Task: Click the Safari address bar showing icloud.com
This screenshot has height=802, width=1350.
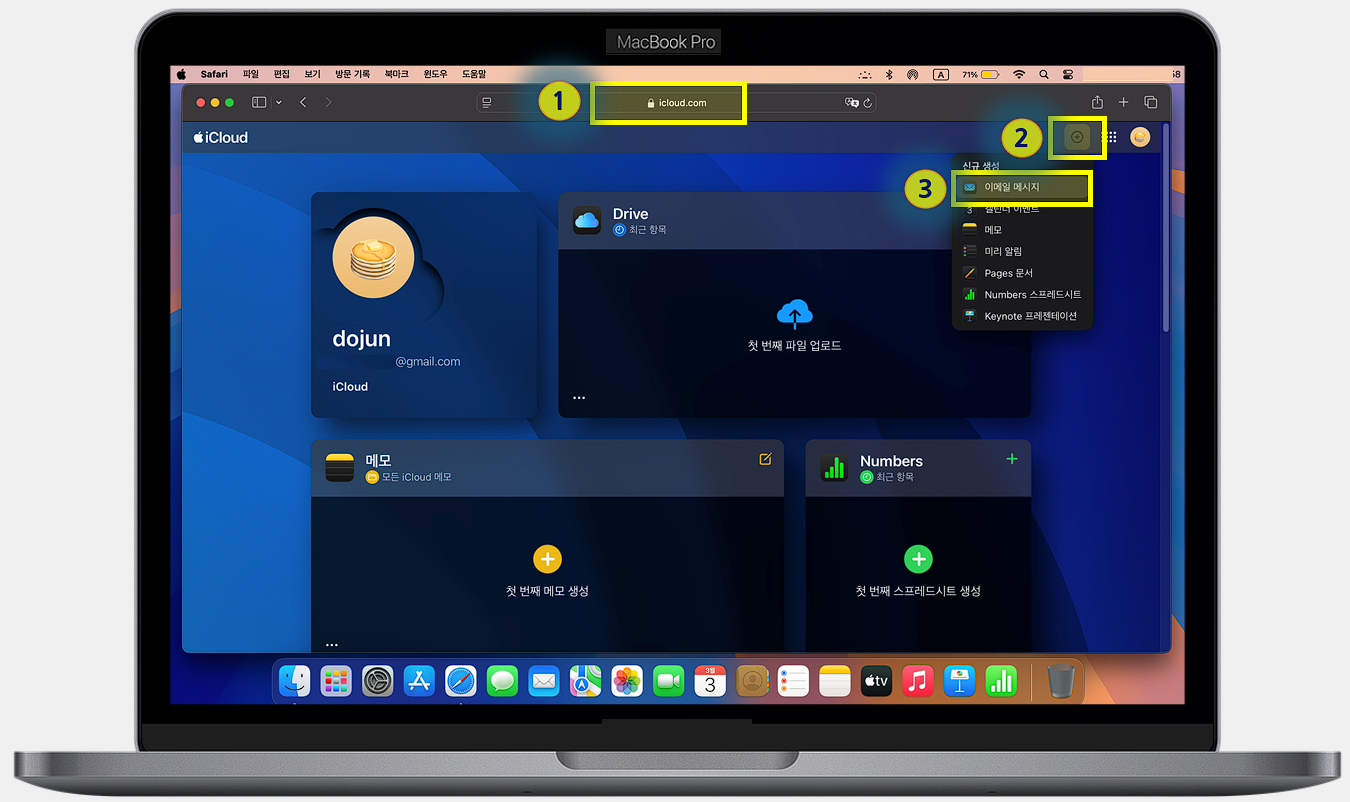Action: (676, 102)
